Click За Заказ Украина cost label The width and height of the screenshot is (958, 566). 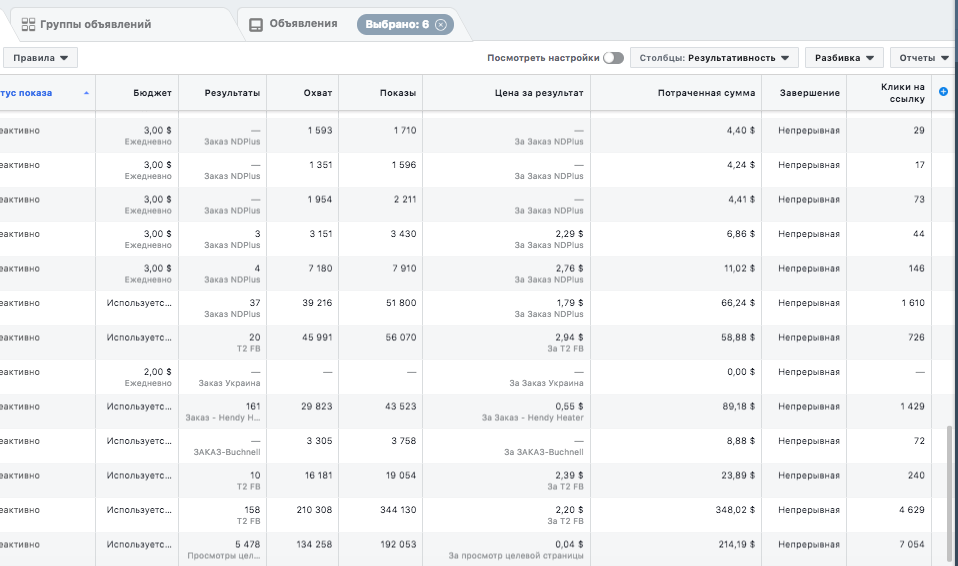click(546, 383)
